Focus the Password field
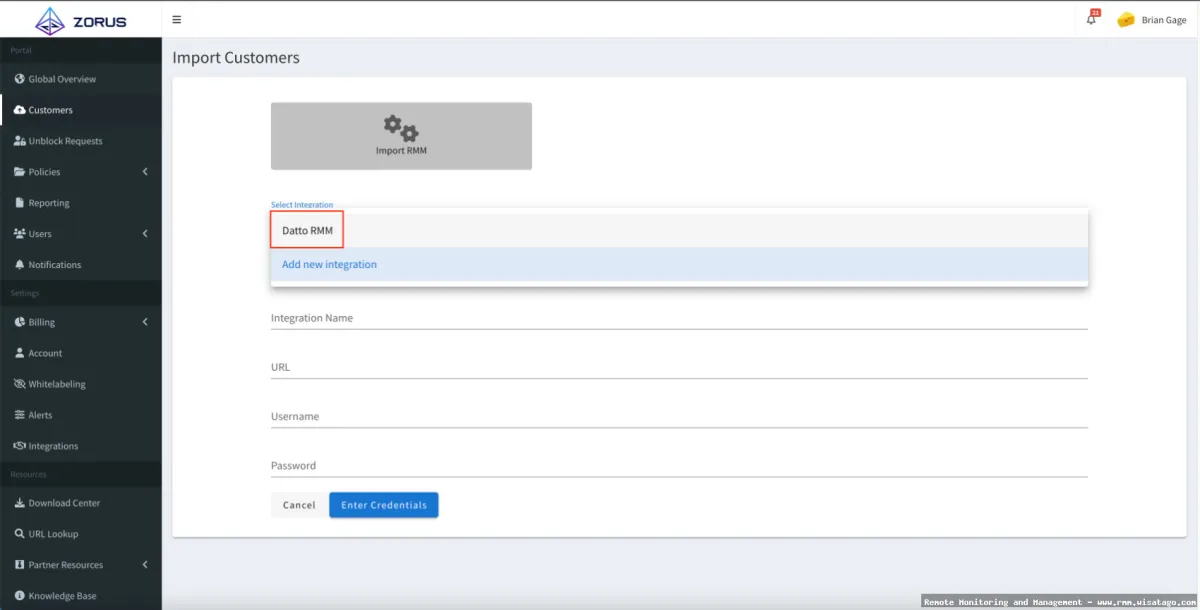Screen dimensions: 1200x610 click(679, 465)
